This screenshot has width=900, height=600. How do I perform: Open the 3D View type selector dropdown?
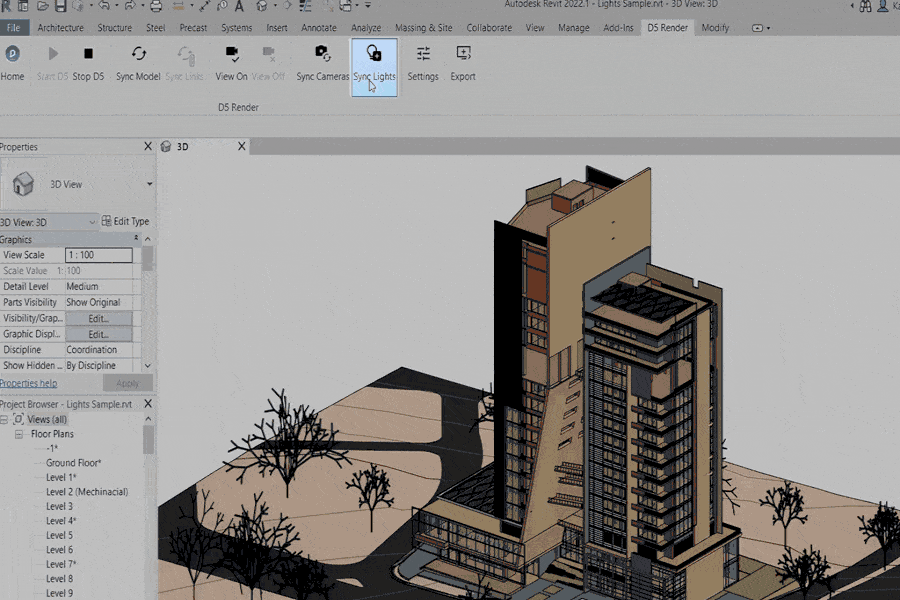coord(149,184)
